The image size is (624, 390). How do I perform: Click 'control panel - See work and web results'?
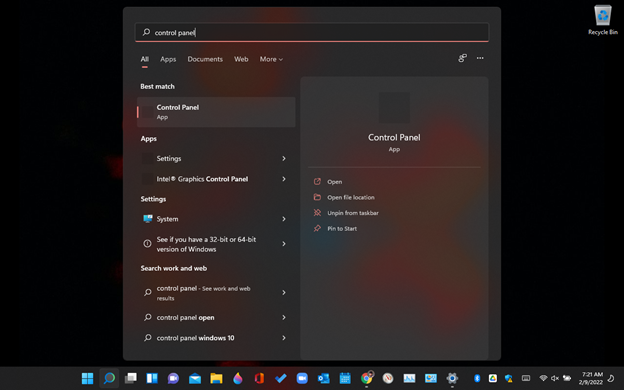click(x=203, y=293)
